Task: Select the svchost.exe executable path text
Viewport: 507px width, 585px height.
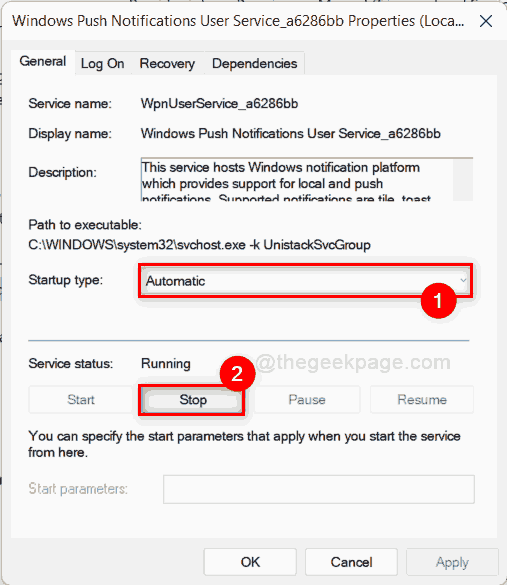Action: click(x=199, y=245)
